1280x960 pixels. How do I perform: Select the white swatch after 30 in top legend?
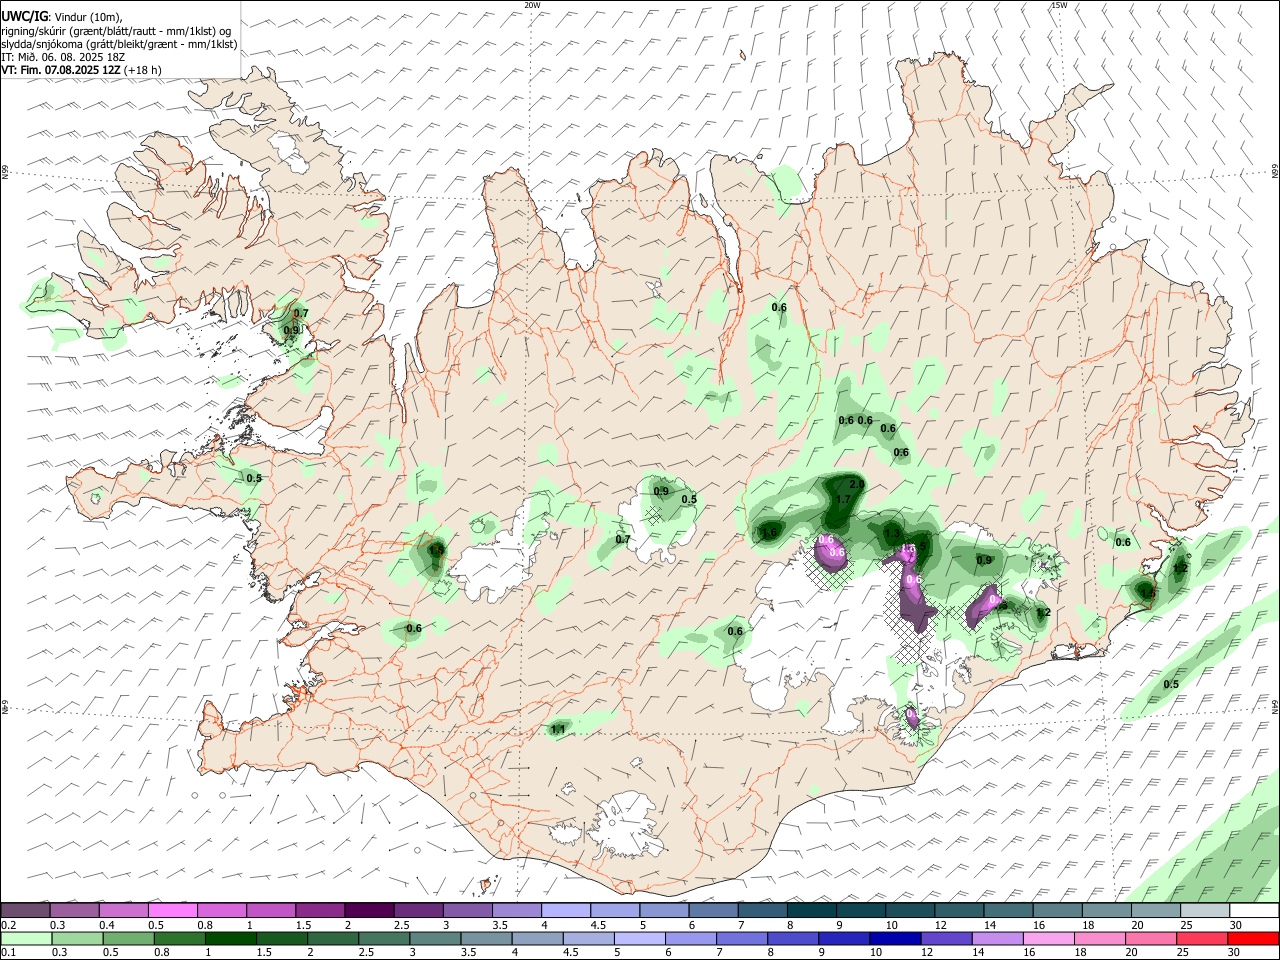[1253, 910]
